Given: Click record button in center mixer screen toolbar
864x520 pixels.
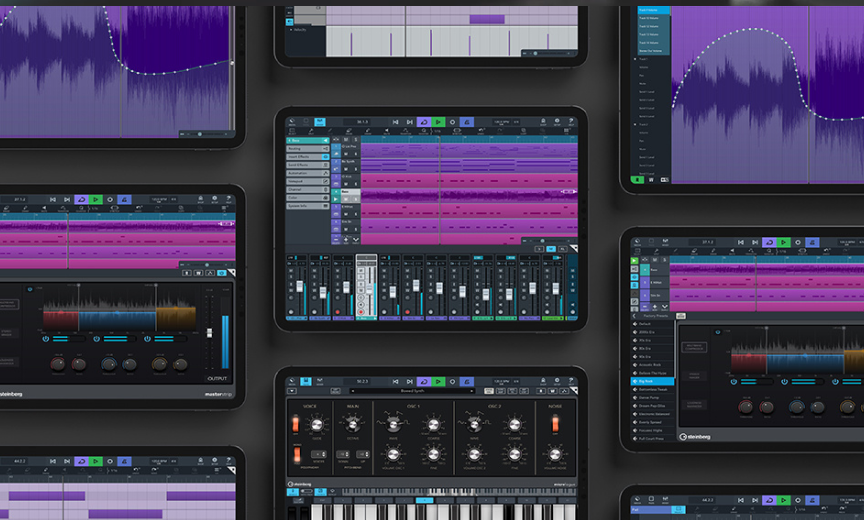Looking at the screenshot, I should pos(452,122).
